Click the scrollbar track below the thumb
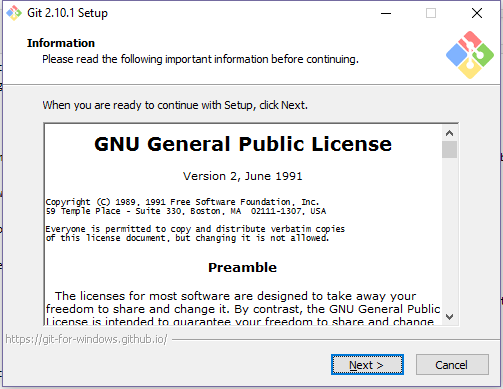 pos(449,233)
